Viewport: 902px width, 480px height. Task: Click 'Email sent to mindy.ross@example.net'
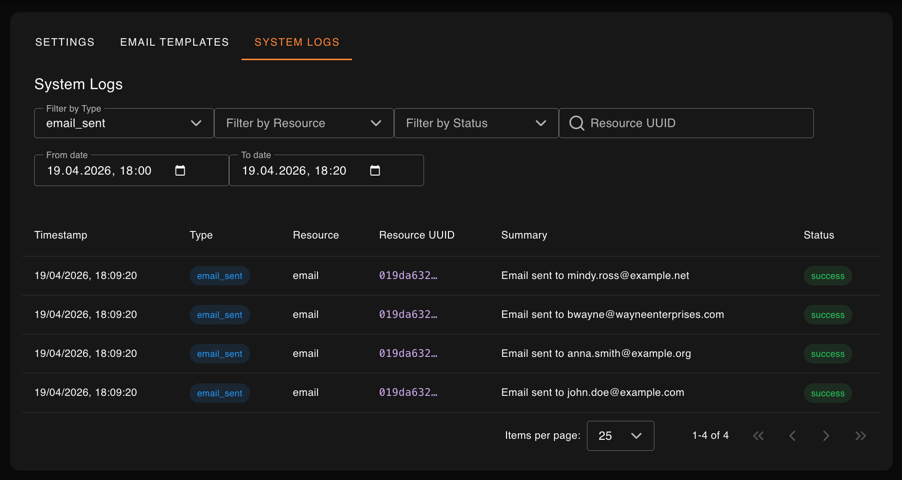pos(595,276)
